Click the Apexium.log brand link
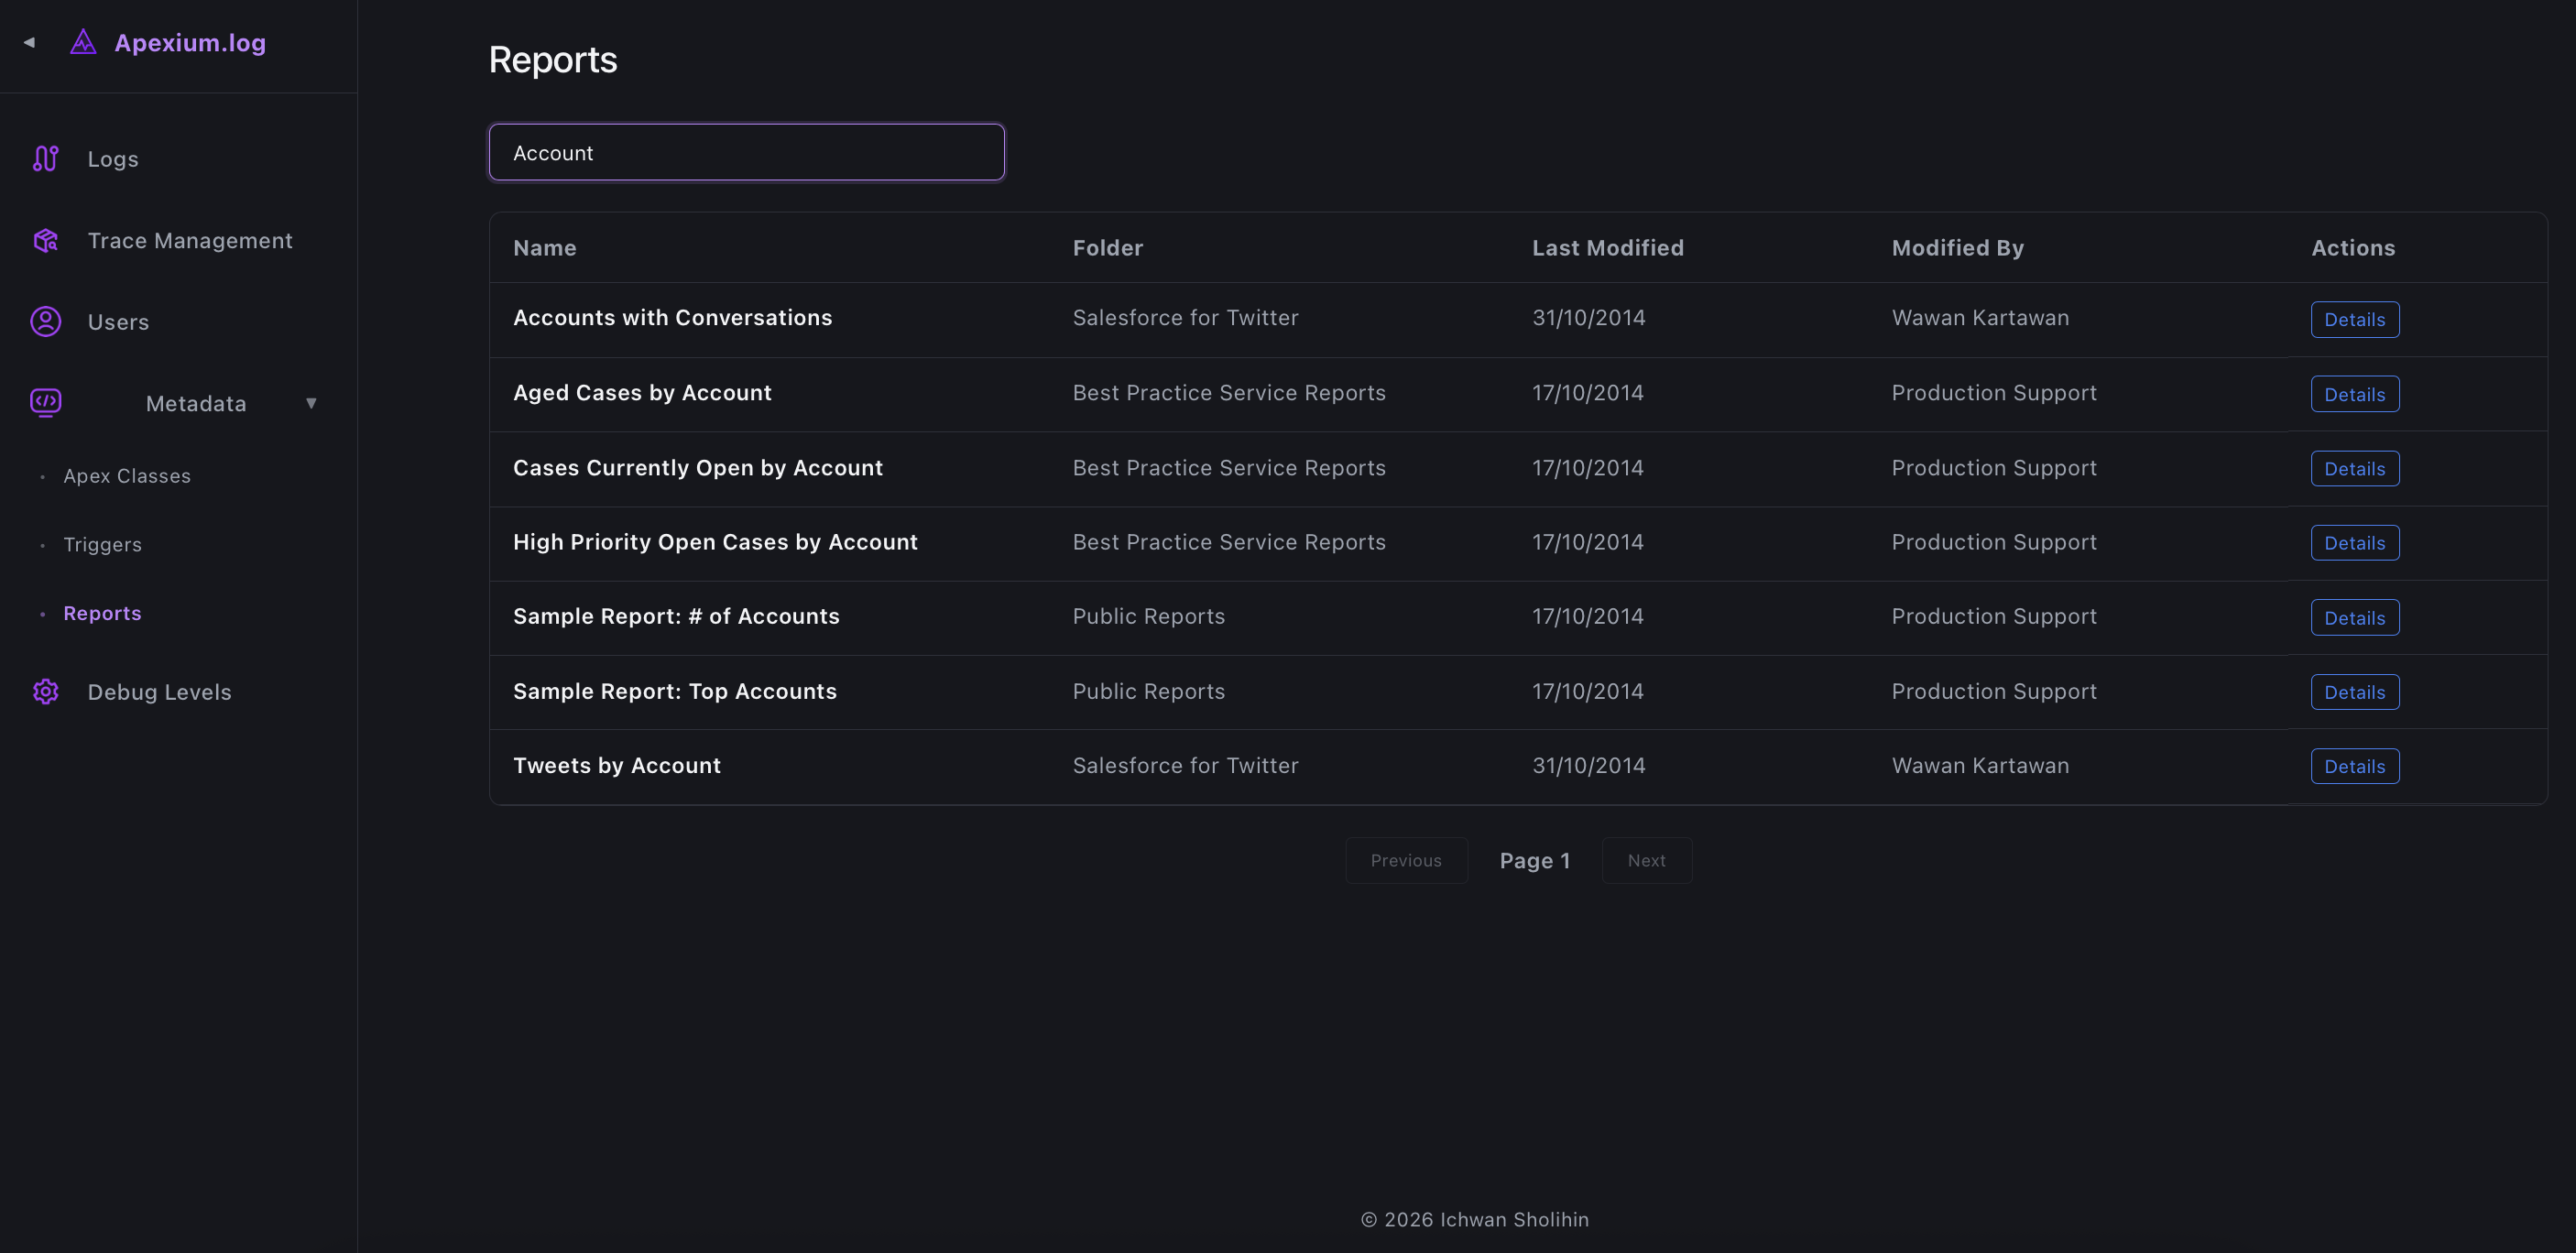 click(190, 42)
